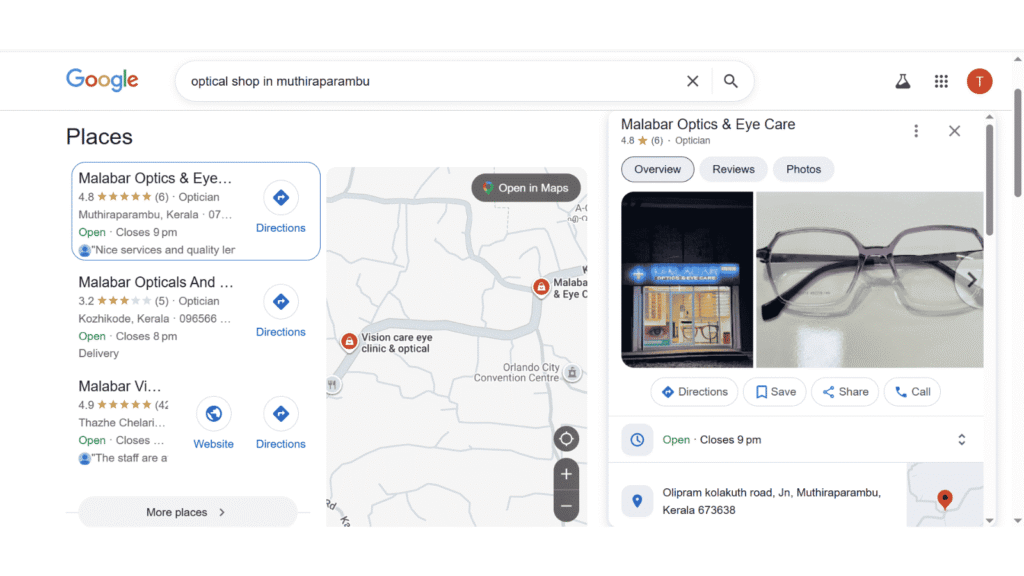Click the Google logo

pyautogui.click(x=102, y=80)
